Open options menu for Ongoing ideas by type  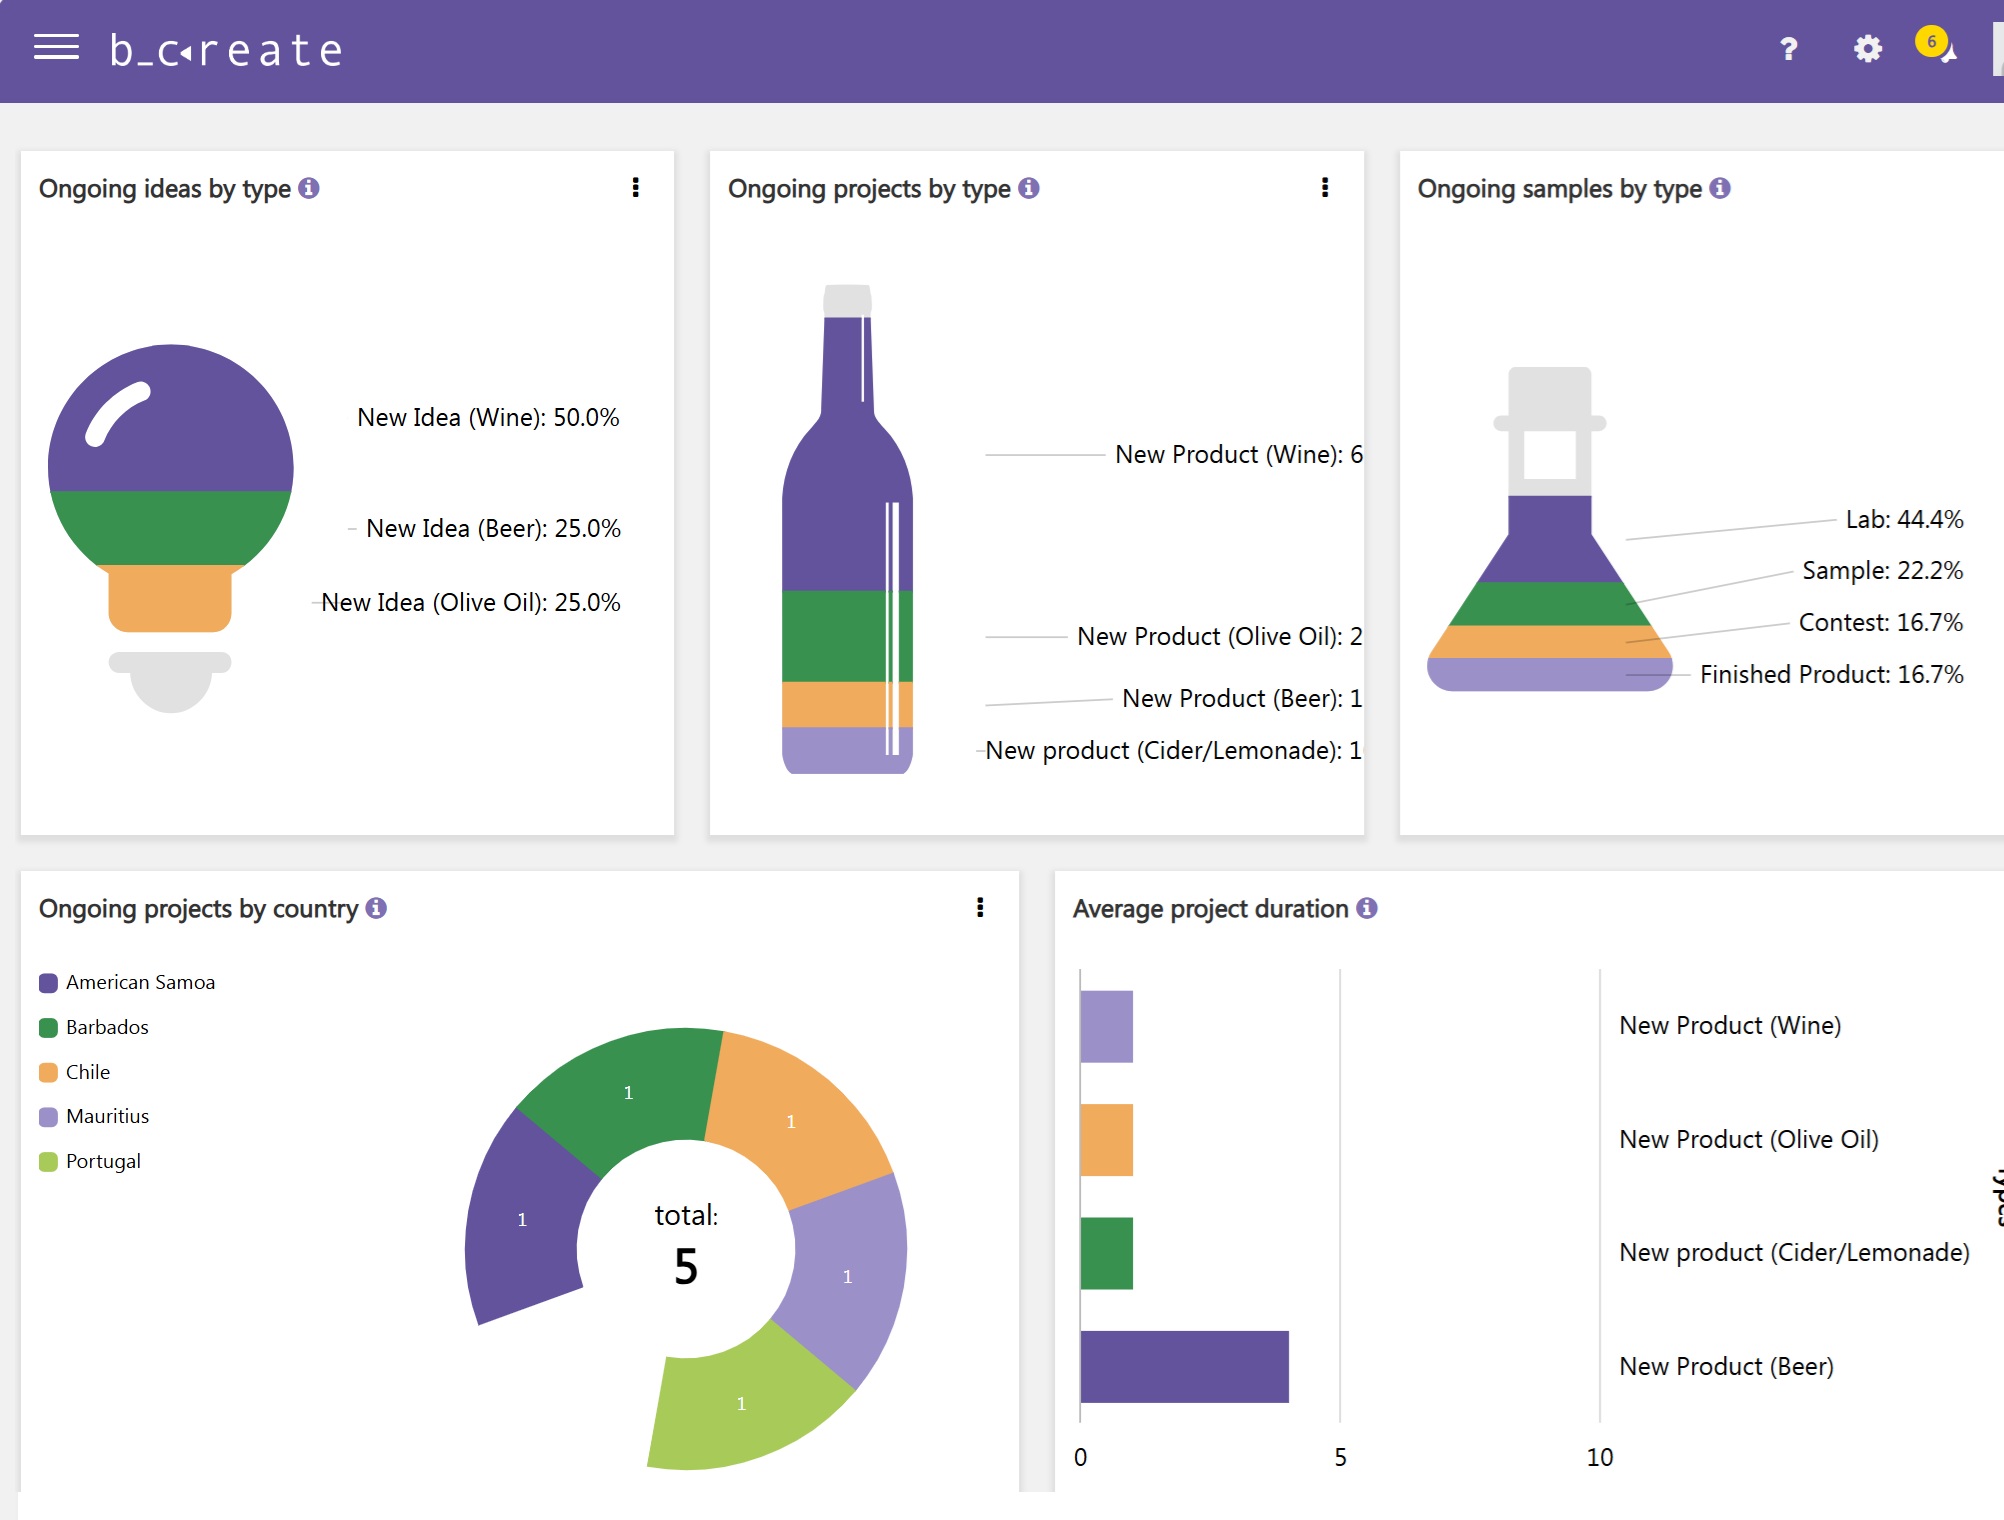point(635,188)
